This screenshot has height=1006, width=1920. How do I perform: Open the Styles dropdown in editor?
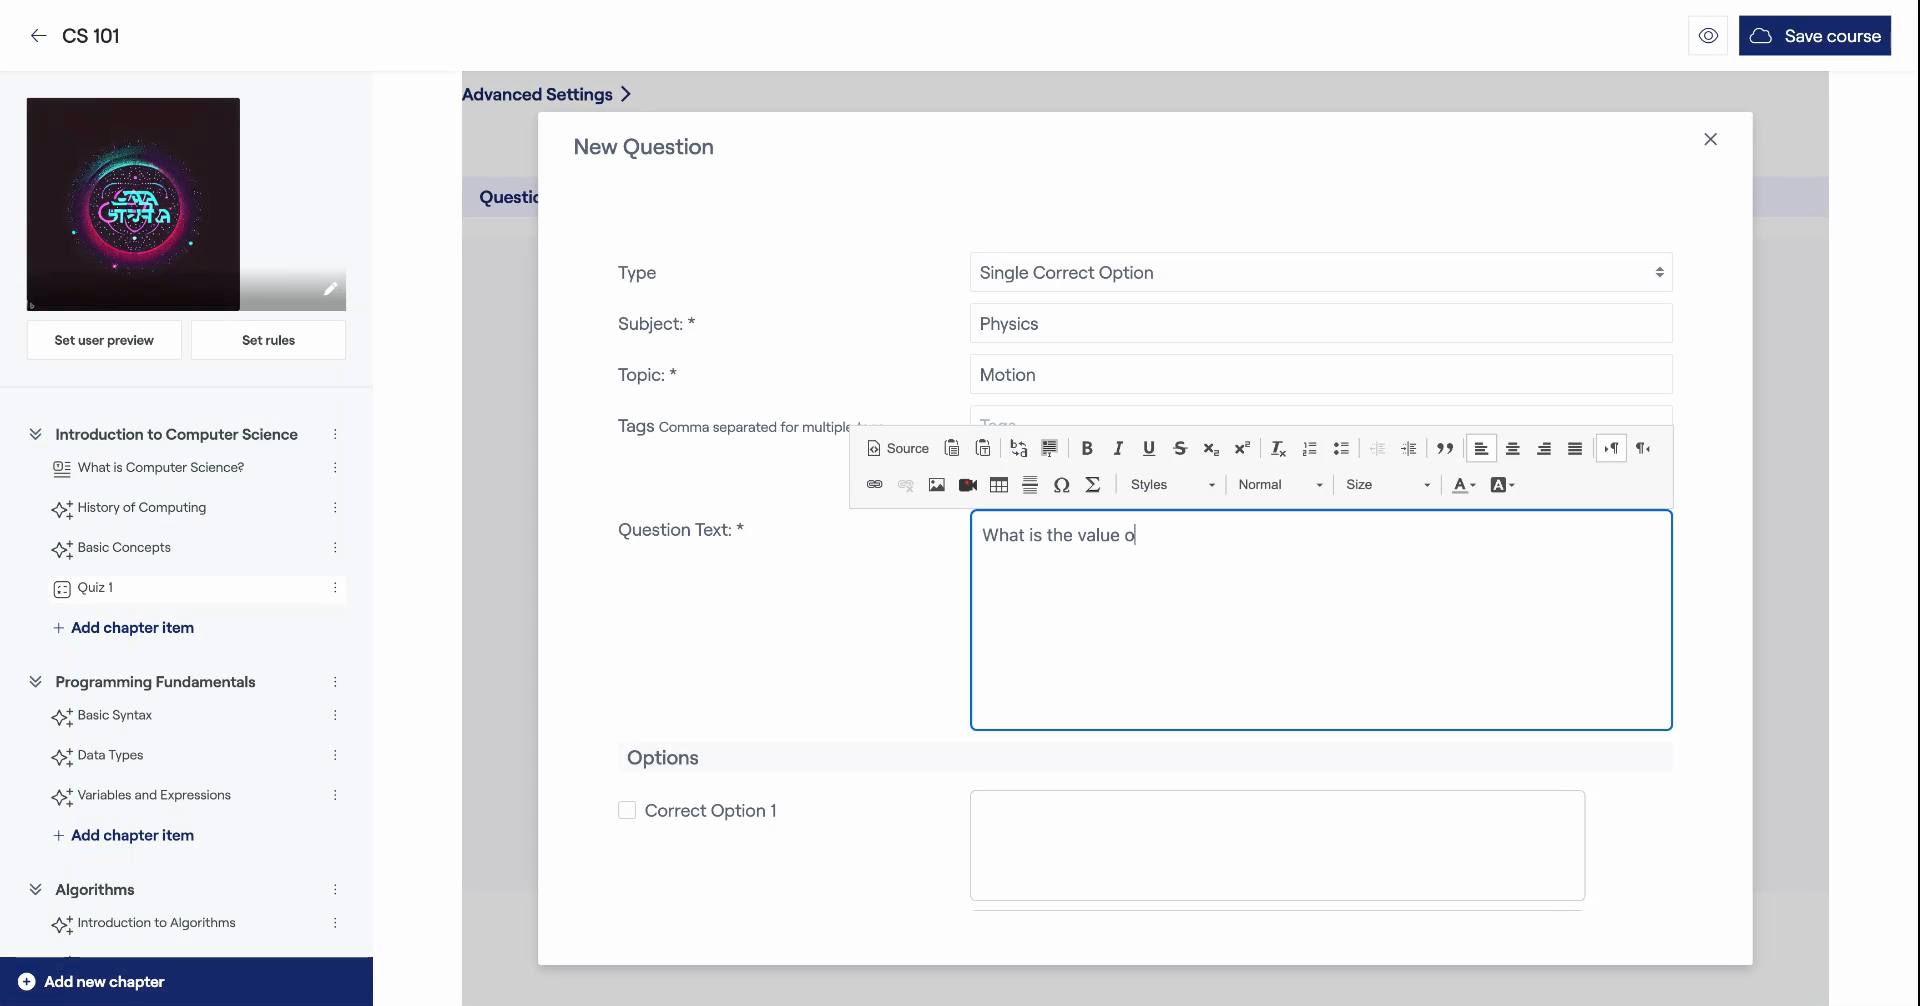point(1172,485)
